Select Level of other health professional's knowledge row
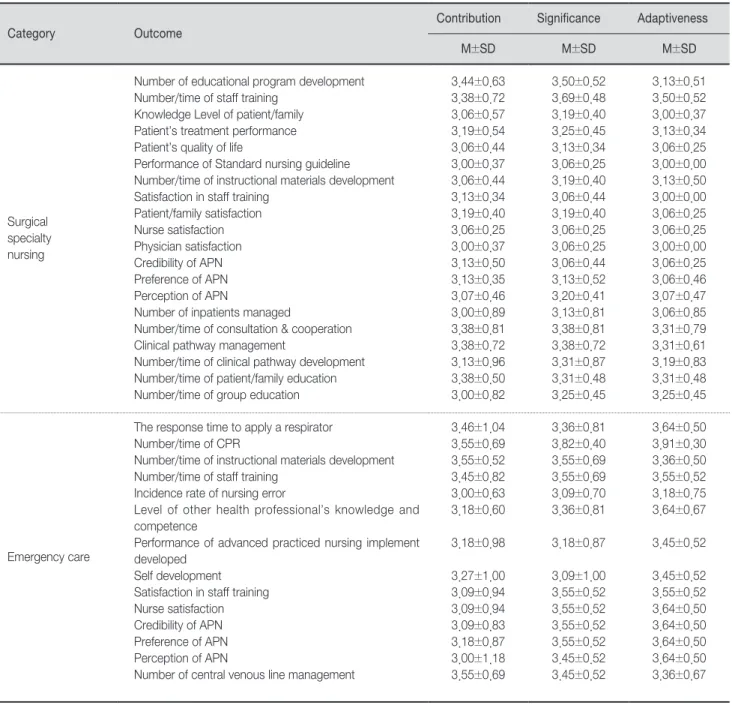 tap(276, 518)
